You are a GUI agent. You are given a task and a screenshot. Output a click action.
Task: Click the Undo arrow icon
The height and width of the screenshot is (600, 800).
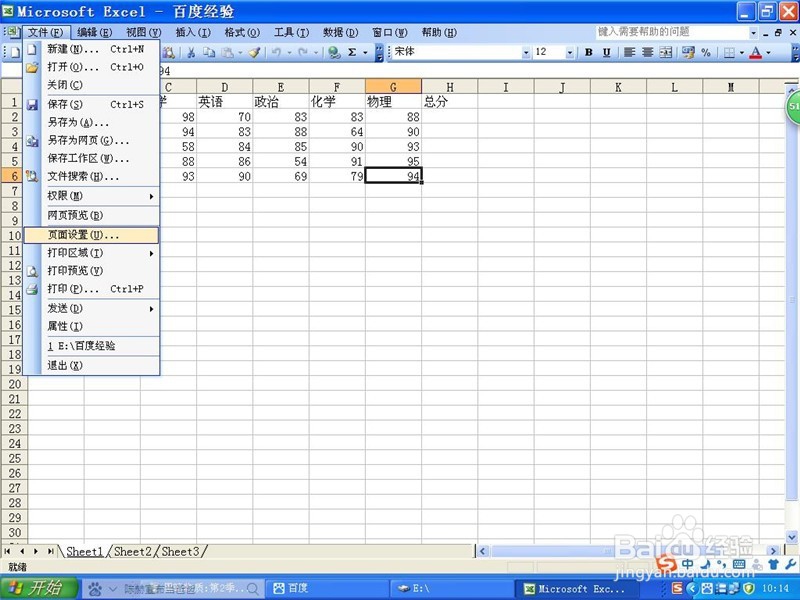277,52
